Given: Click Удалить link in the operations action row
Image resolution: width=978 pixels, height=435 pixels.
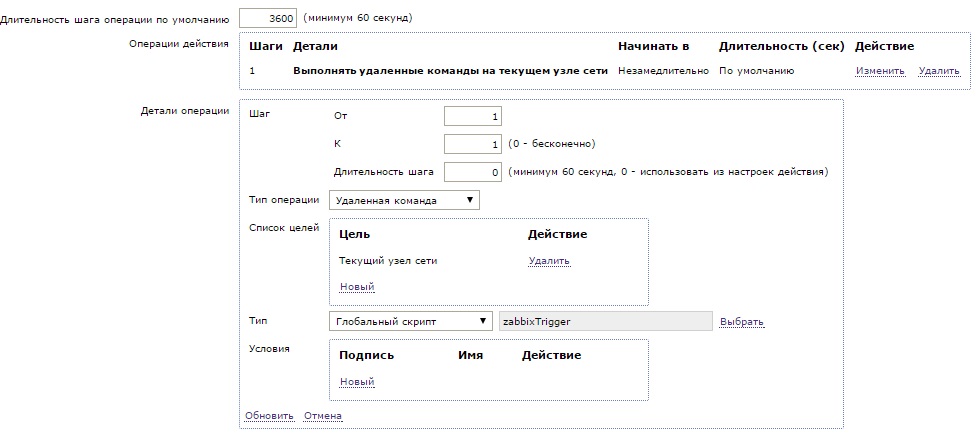Looking at the screenshot, I should (938, 71).
